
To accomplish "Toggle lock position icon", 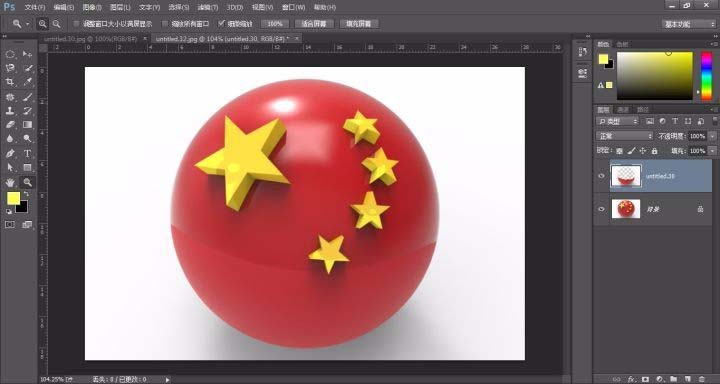I will coord(643,151).
